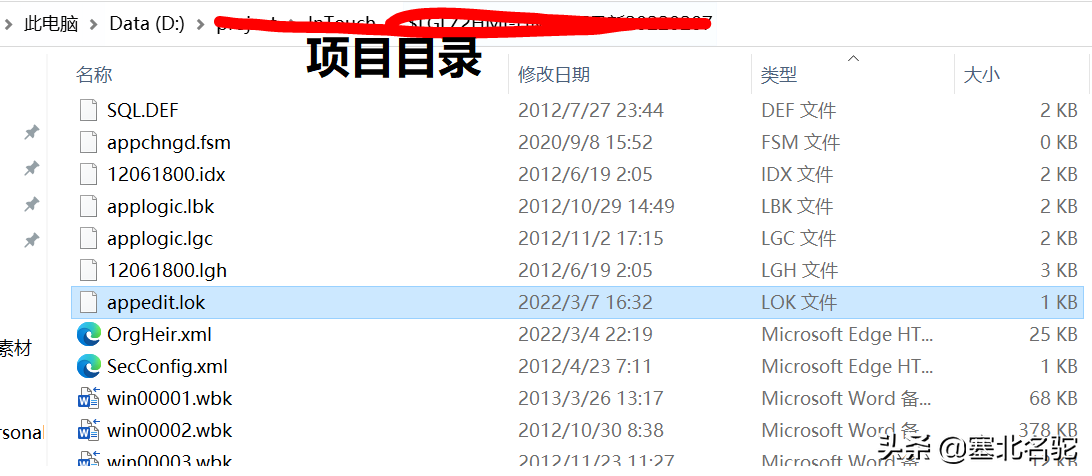Click the topmost pin icon in sidebar
1092x476 pixels.
[x=31, y=132]
